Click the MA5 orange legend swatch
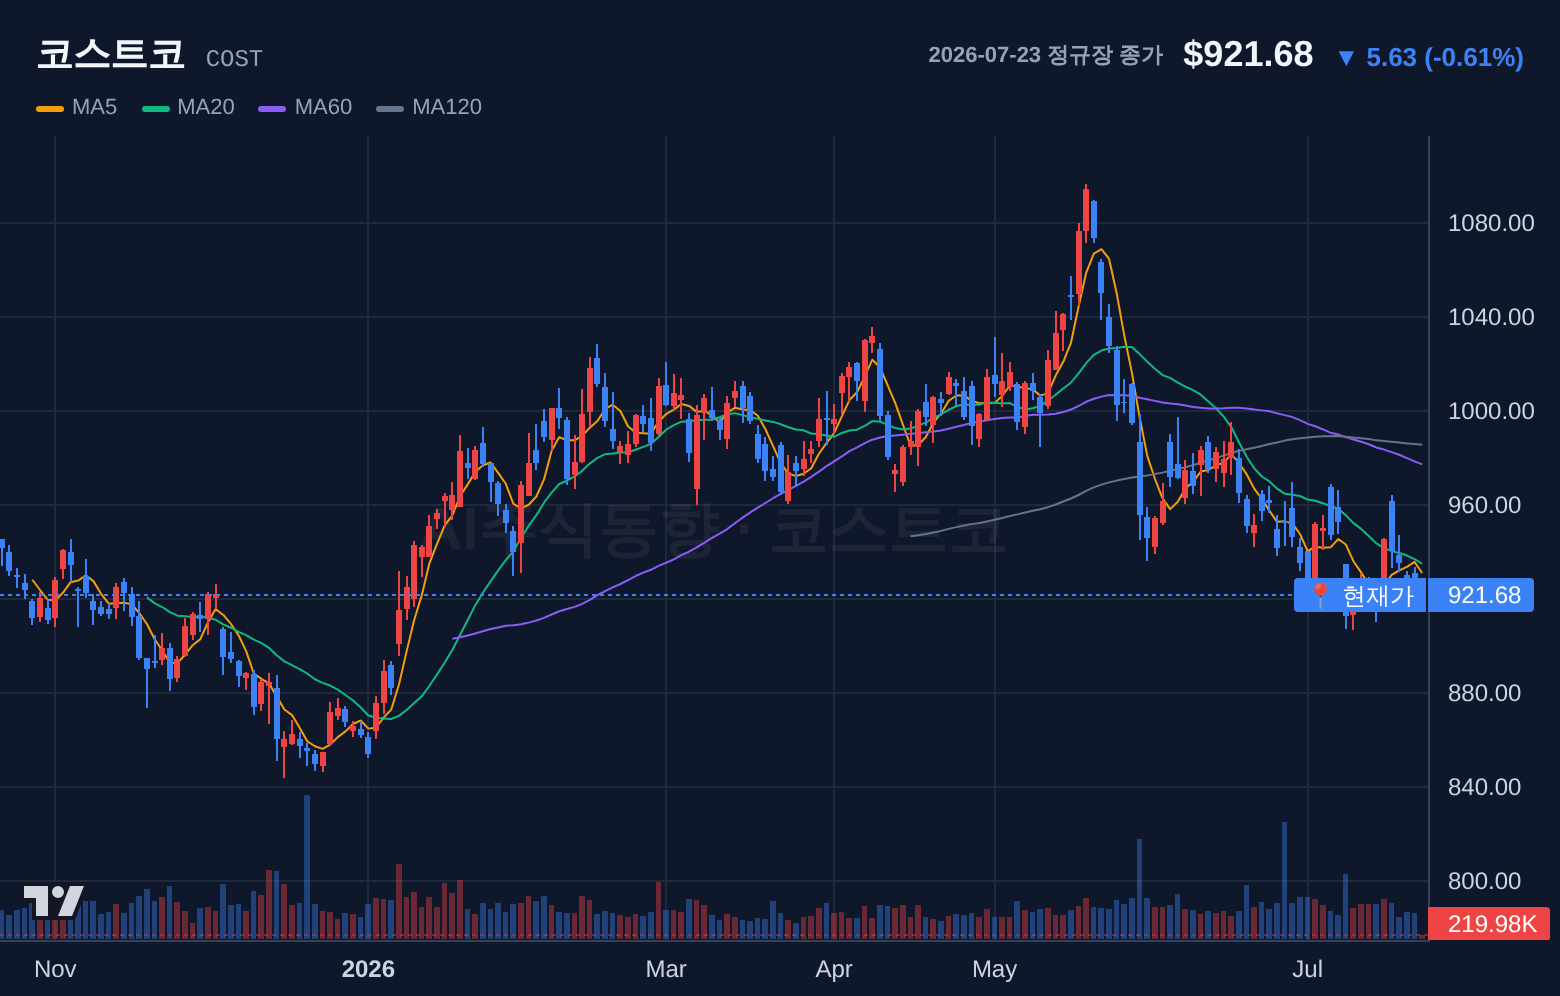The height and width of the screenshot is (996, 1560). point(50,108)
